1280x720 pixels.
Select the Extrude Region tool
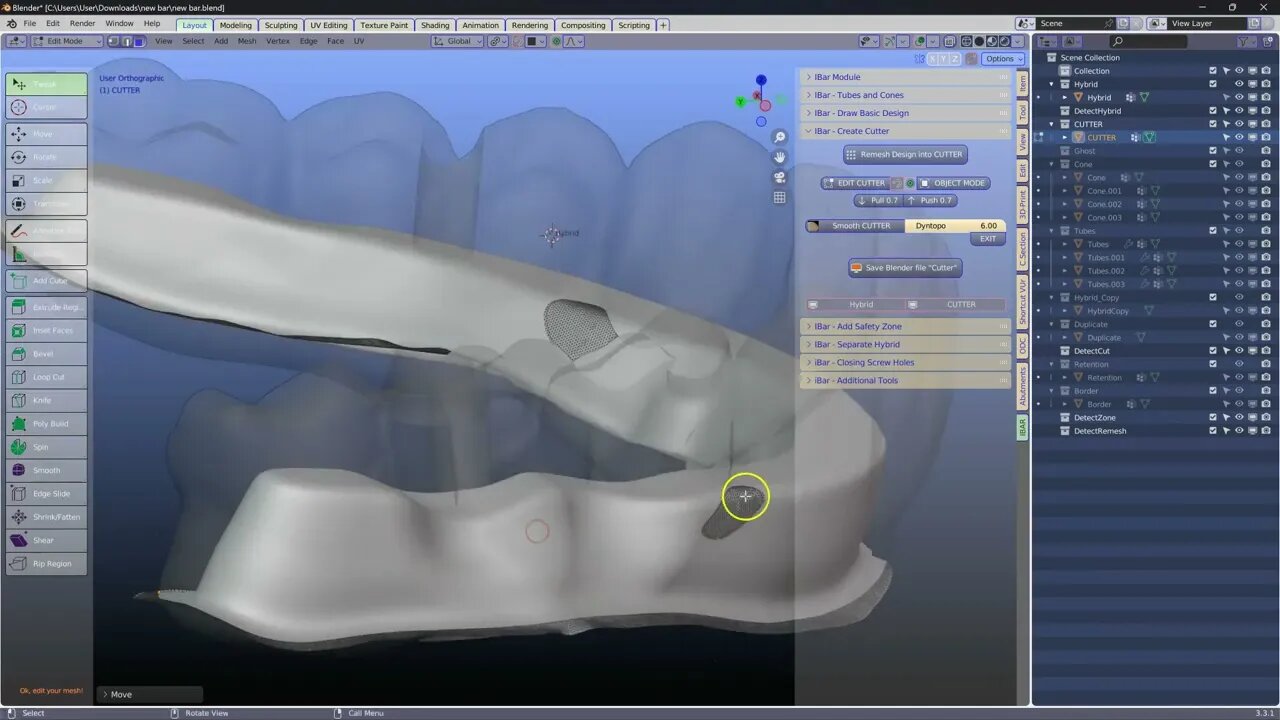[x=46, y=307]
